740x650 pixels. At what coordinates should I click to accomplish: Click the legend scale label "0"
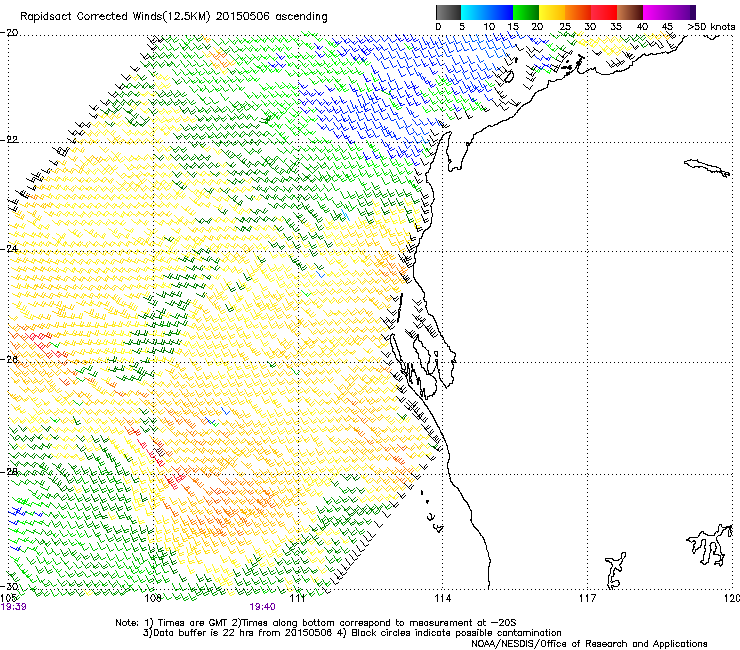(x=438, y=27)
